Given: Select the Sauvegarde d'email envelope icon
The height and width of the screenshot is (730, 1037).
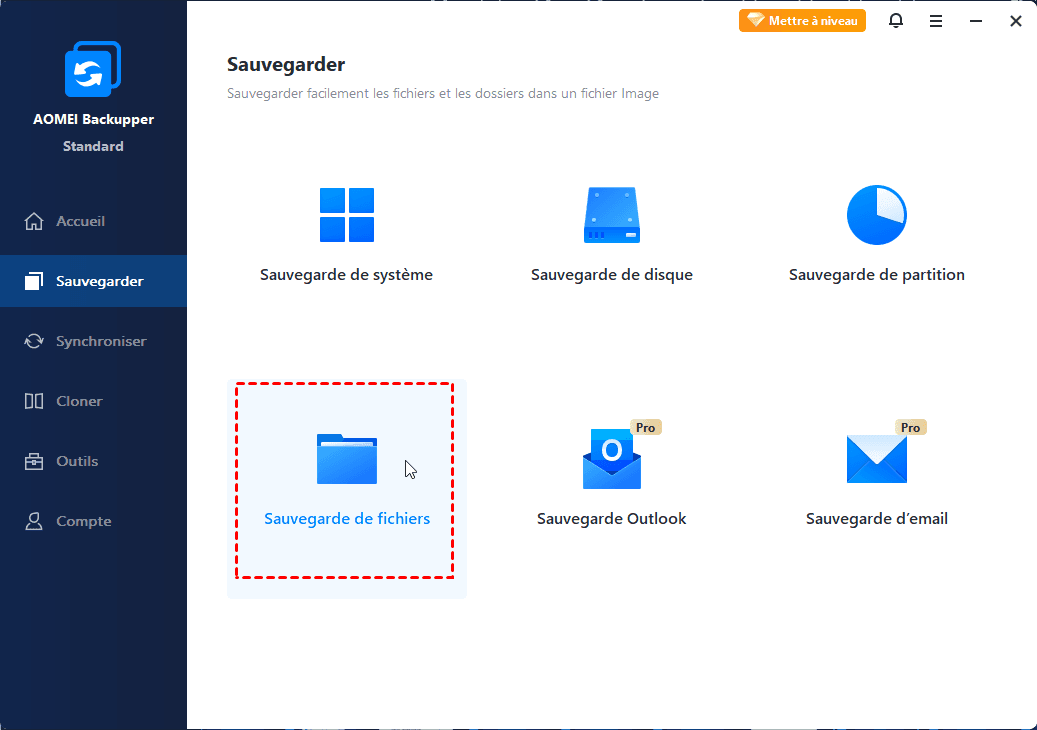Looking at the screenshot, I should coord(876,459).
